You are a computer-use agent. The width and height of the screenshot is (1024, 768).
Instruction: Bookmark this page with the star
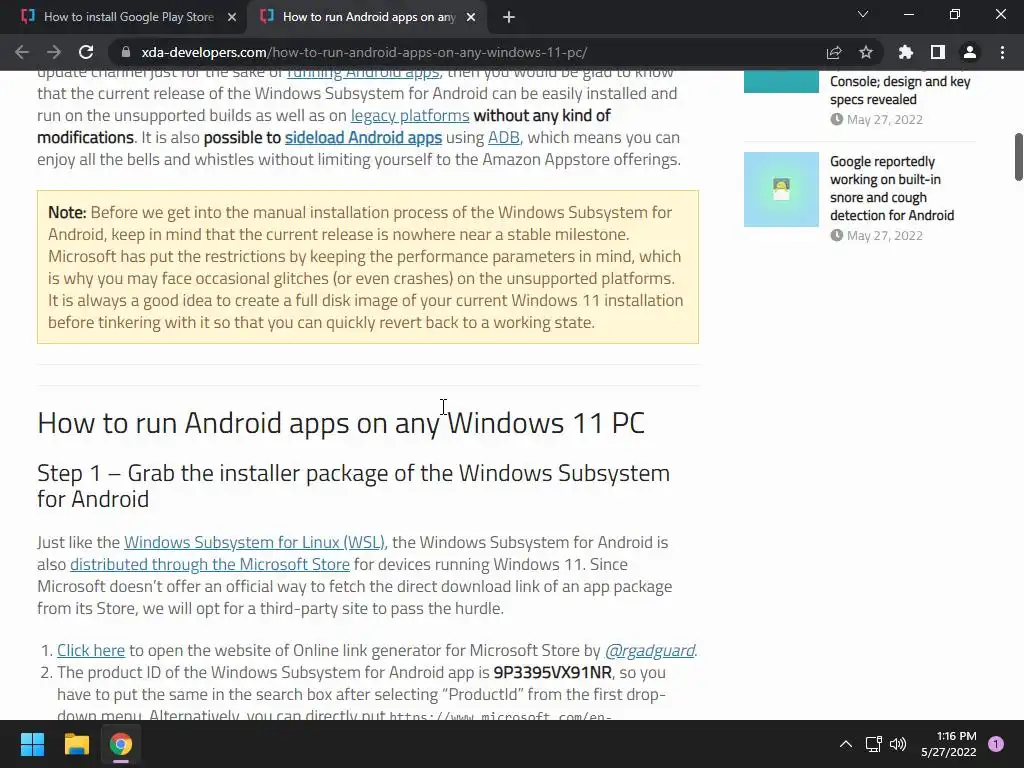pyautogui.click(x=866, y=52)
